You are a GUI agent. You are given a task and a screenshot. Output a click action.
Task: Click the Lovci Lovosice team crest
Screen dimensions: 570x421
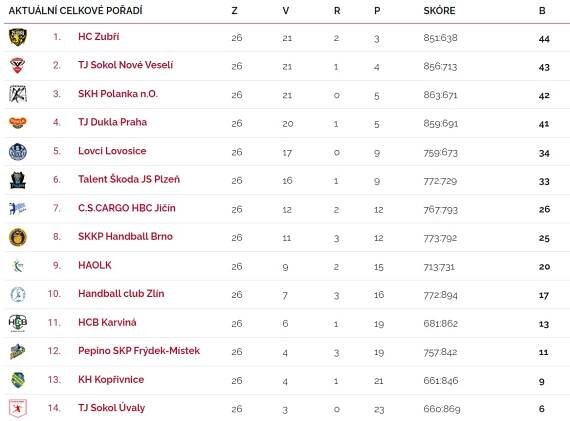(x=18, y=152)
